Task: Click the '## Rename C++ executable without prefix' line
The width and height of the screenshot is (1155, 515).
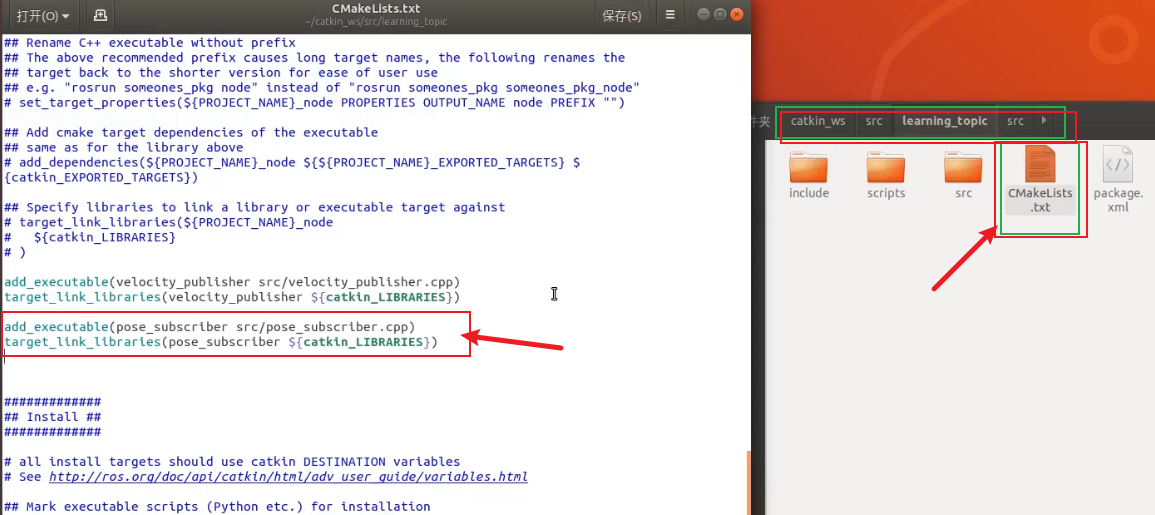Action: 150,43
